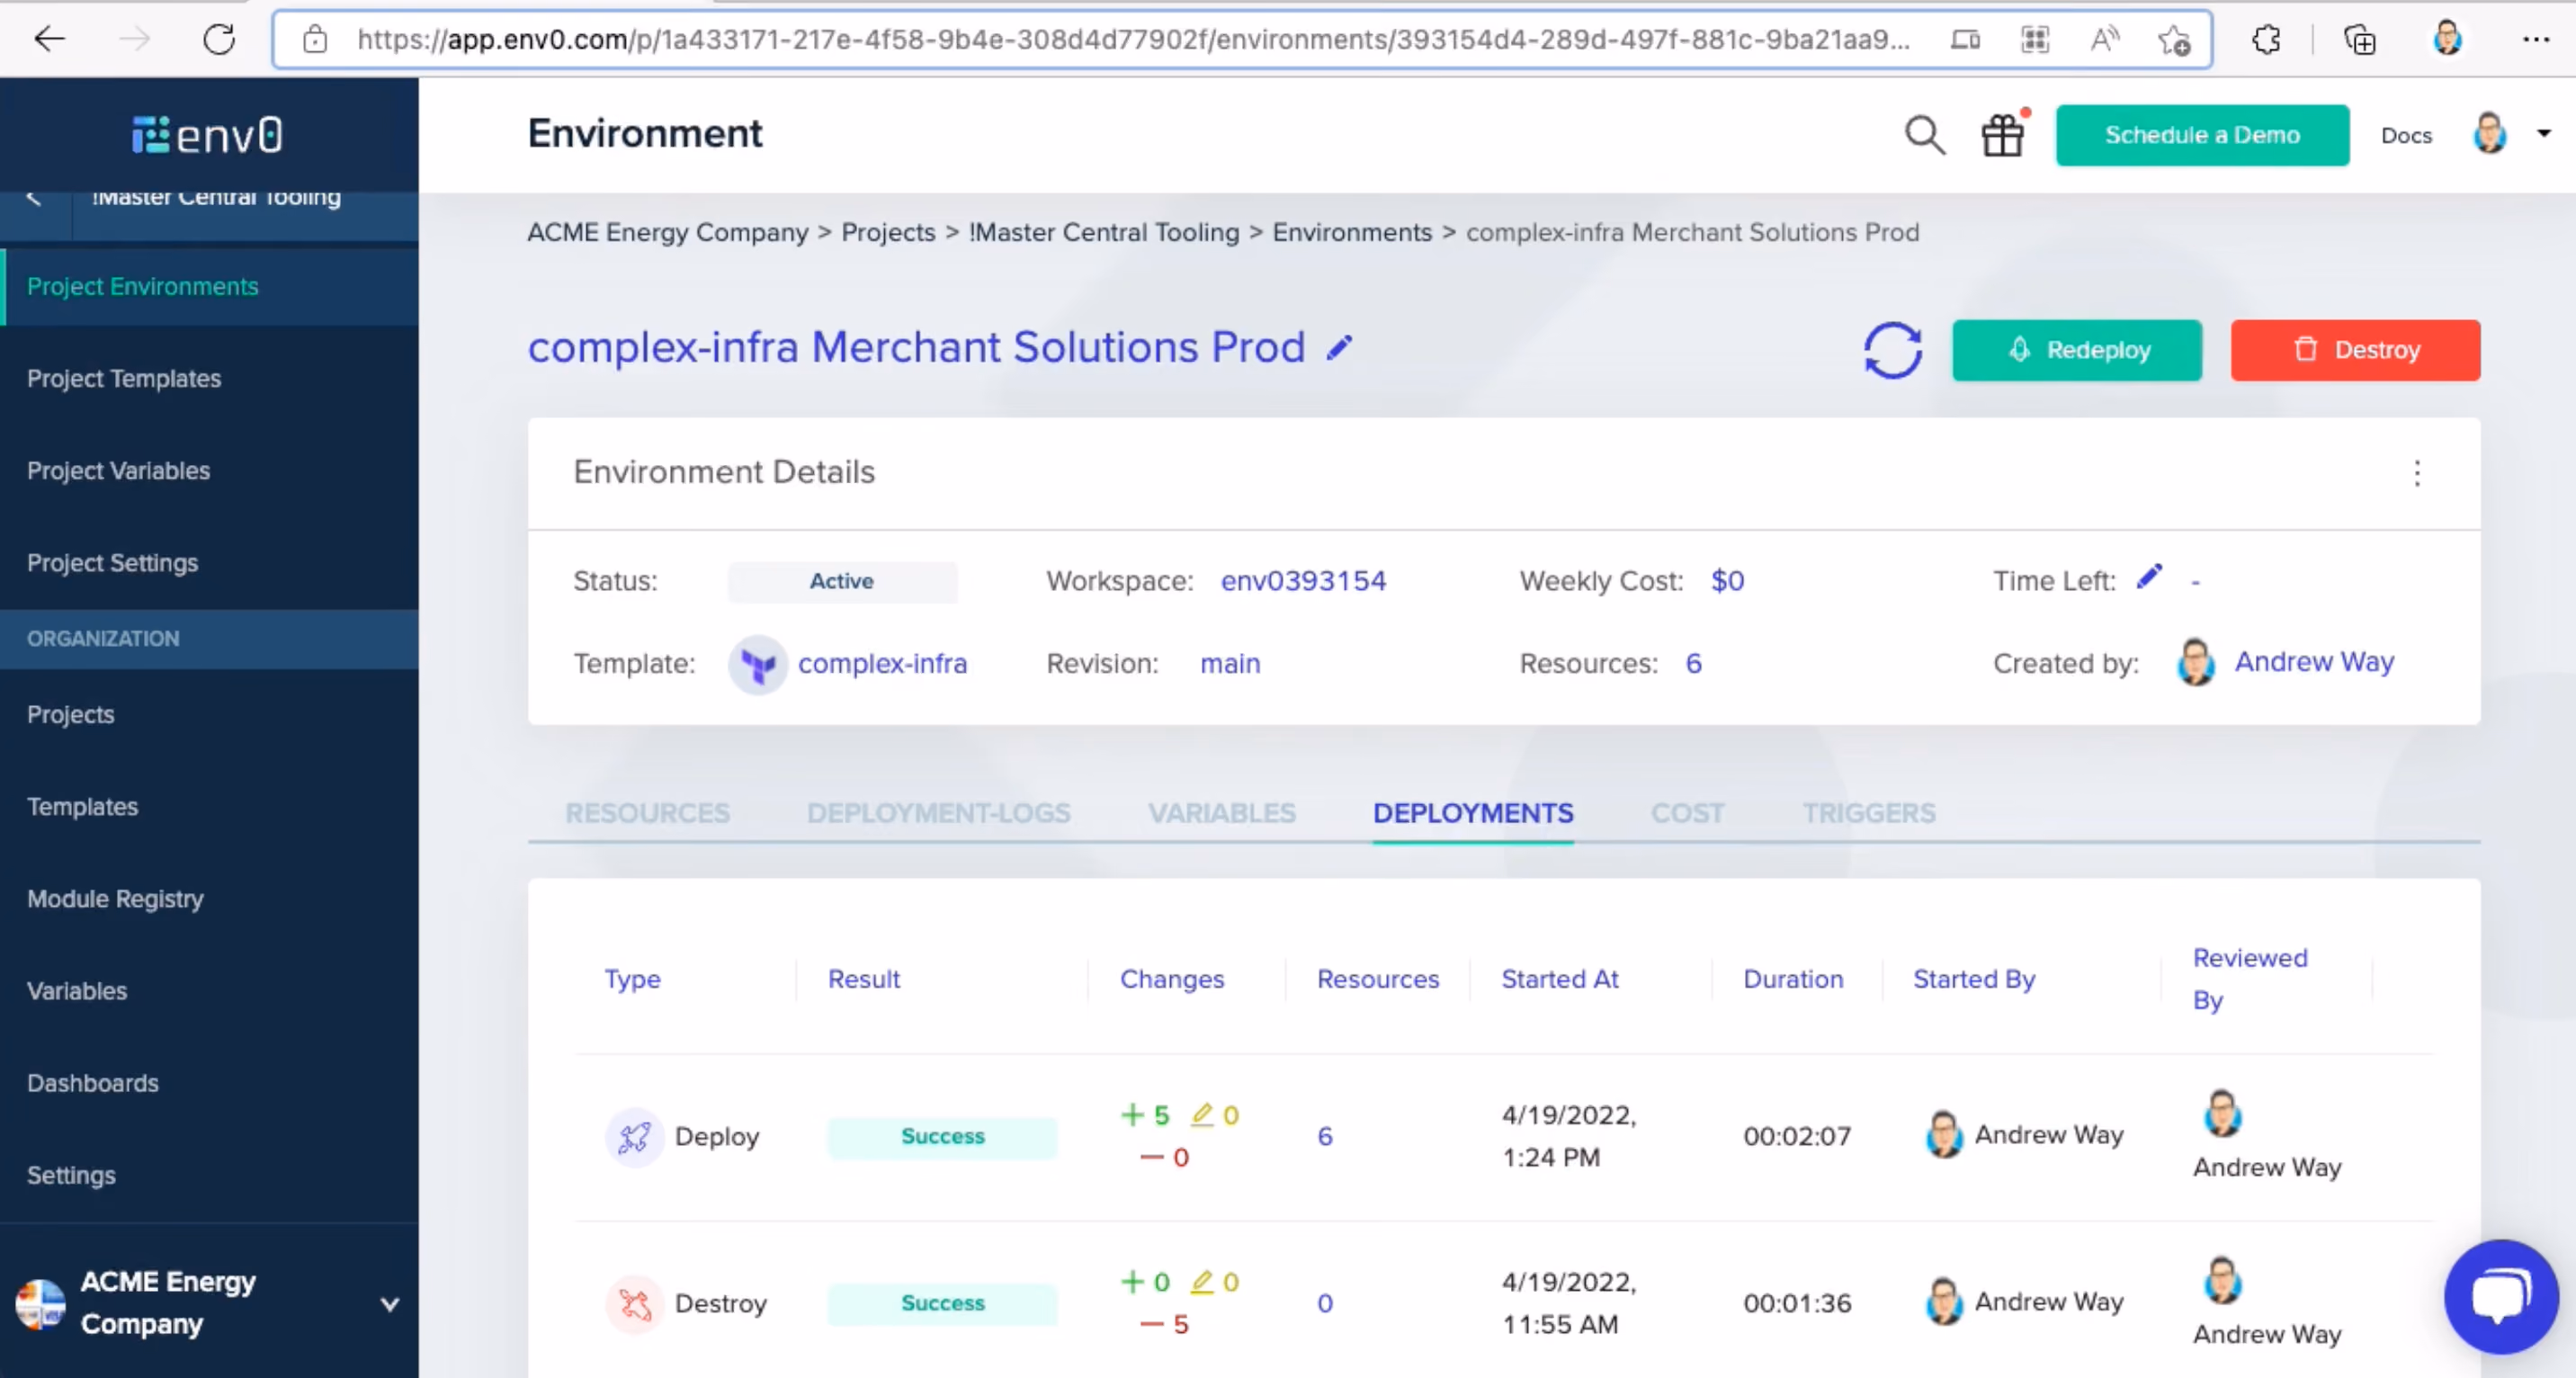Sort deployments by the Started At column

1559,979
